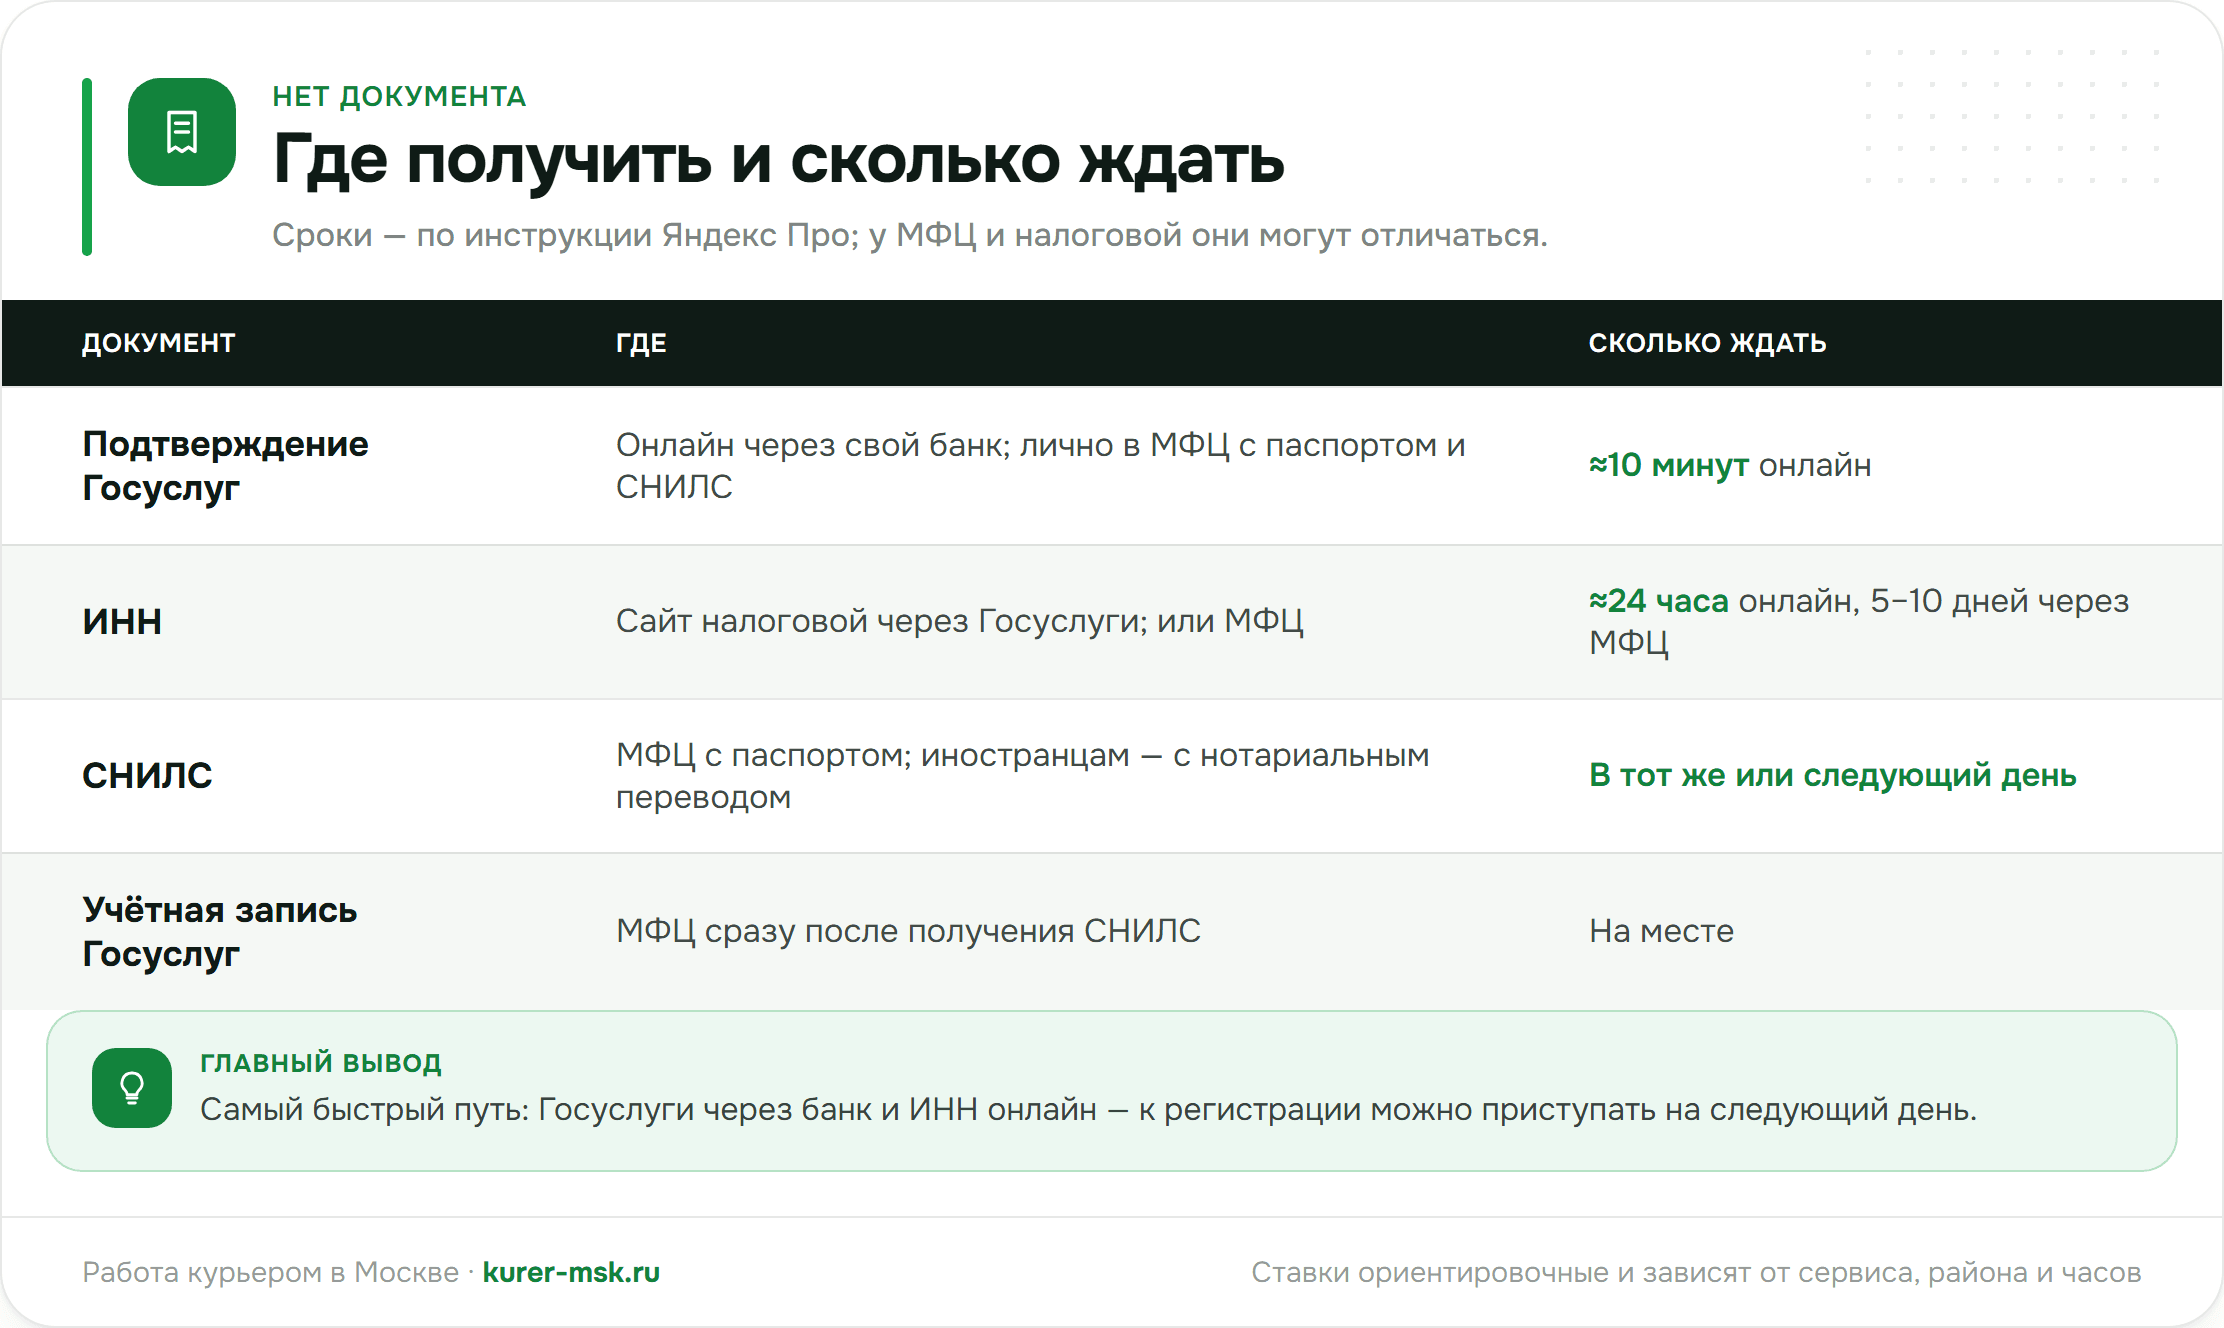Click the 'Ставки ориентировочные' footer disclaimer

point(1696,1272)
